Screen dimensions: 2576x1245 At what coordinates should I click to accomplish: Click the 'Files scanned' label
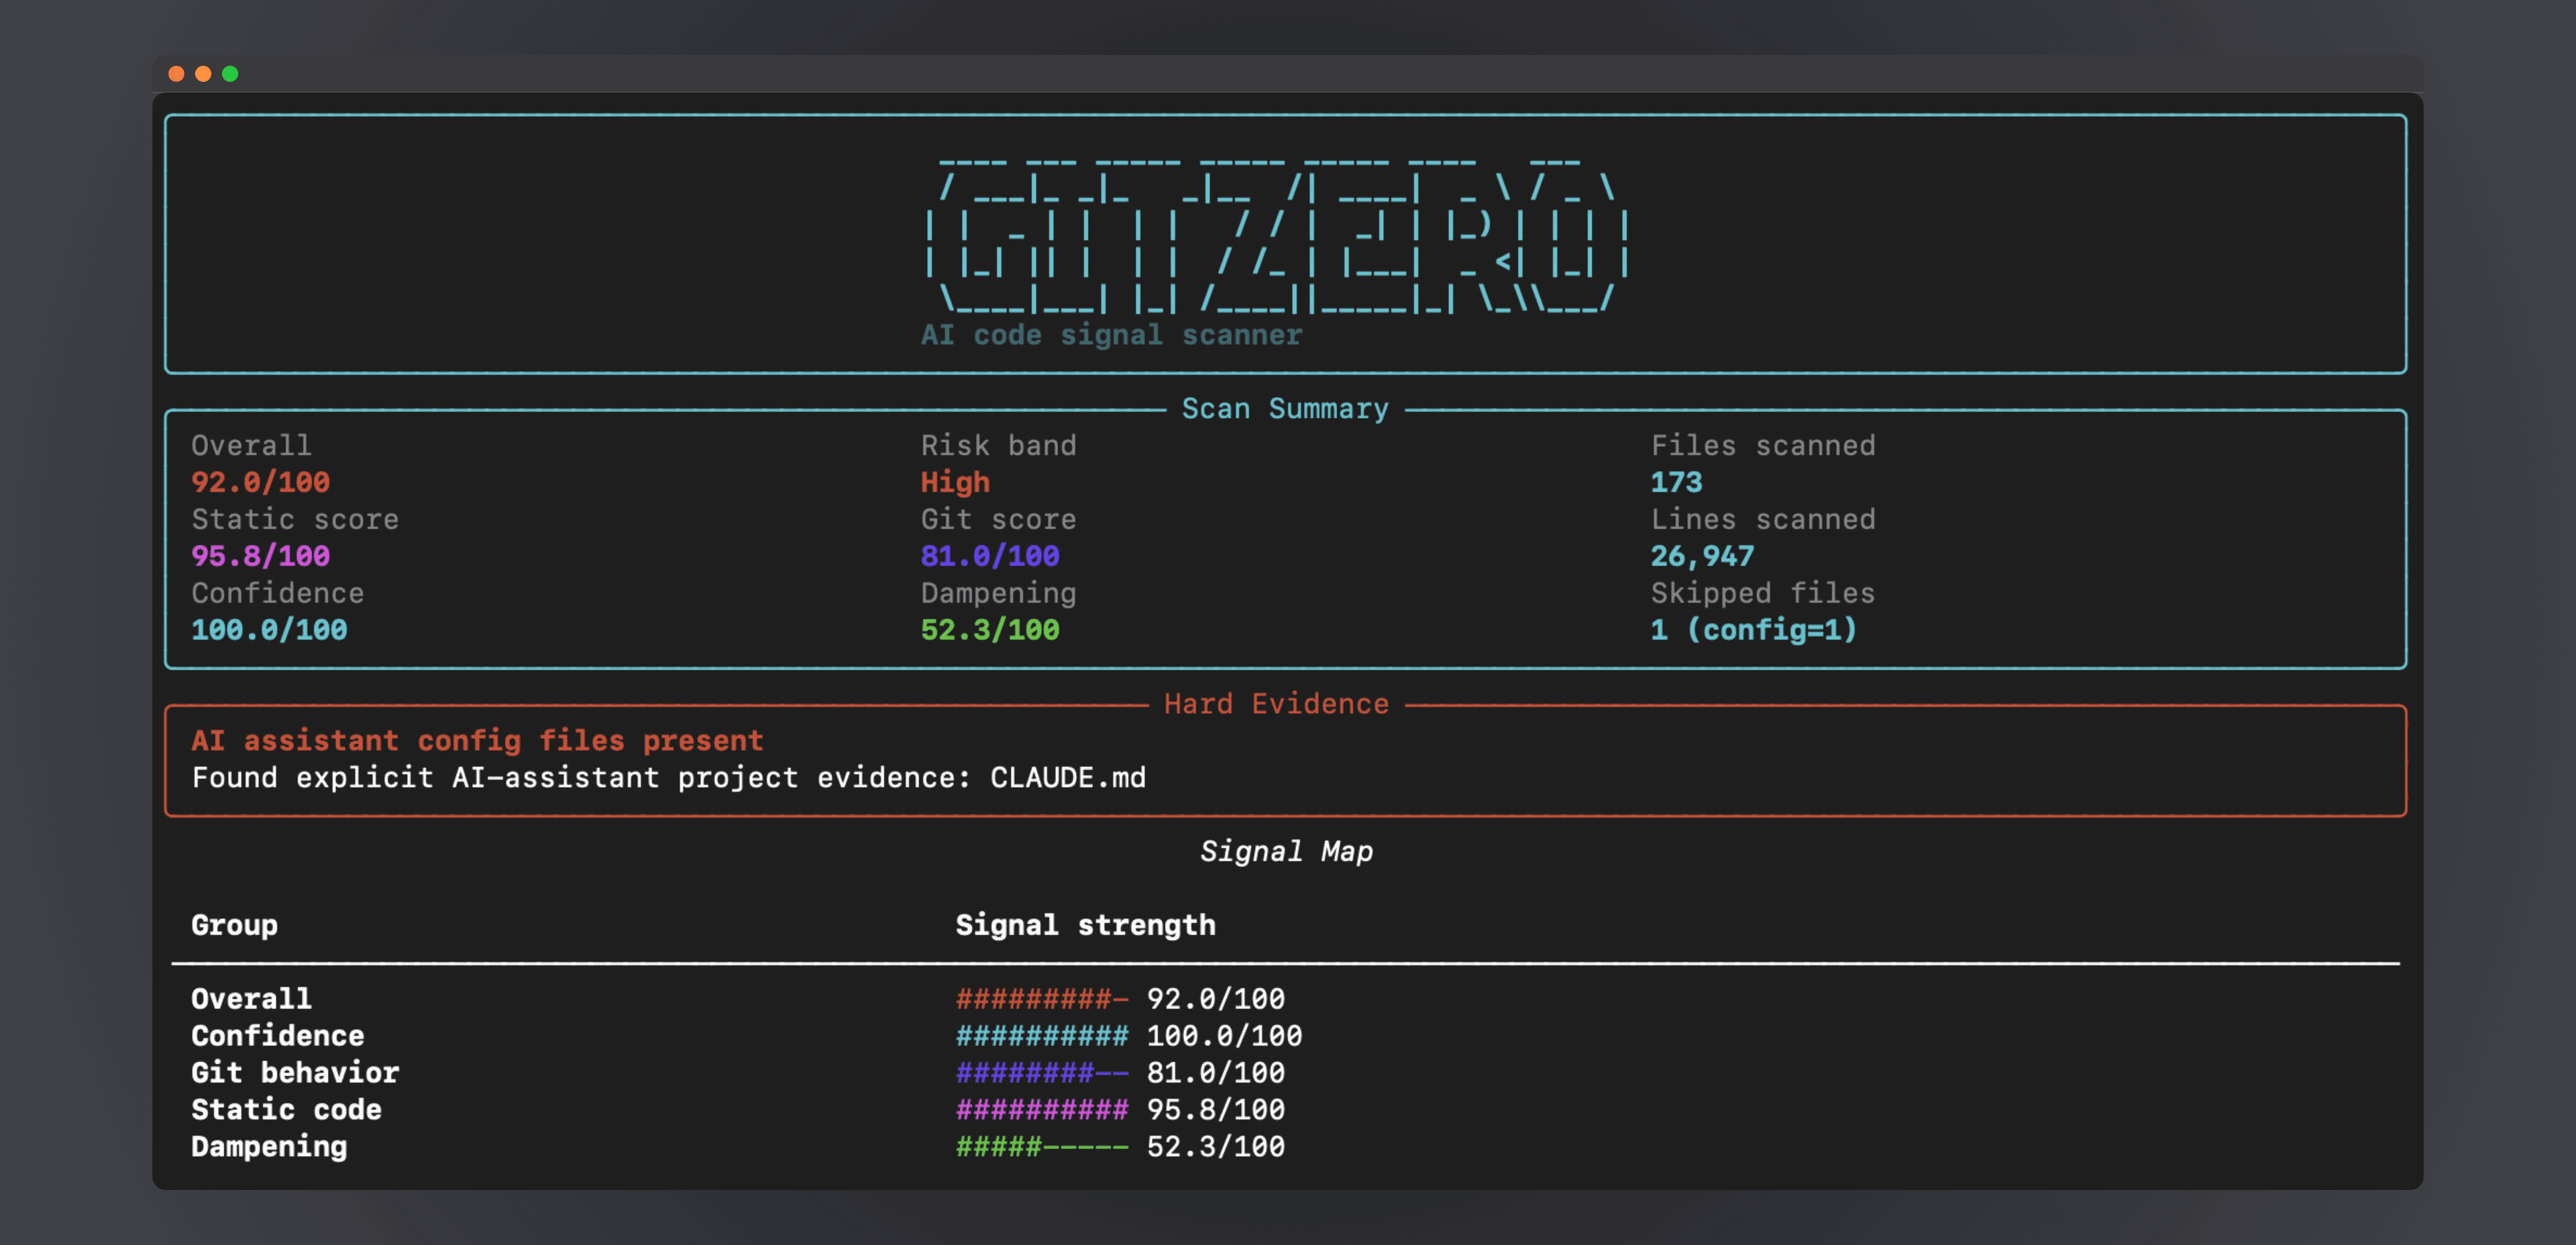pyautogui.click(x=1763, y=445)
